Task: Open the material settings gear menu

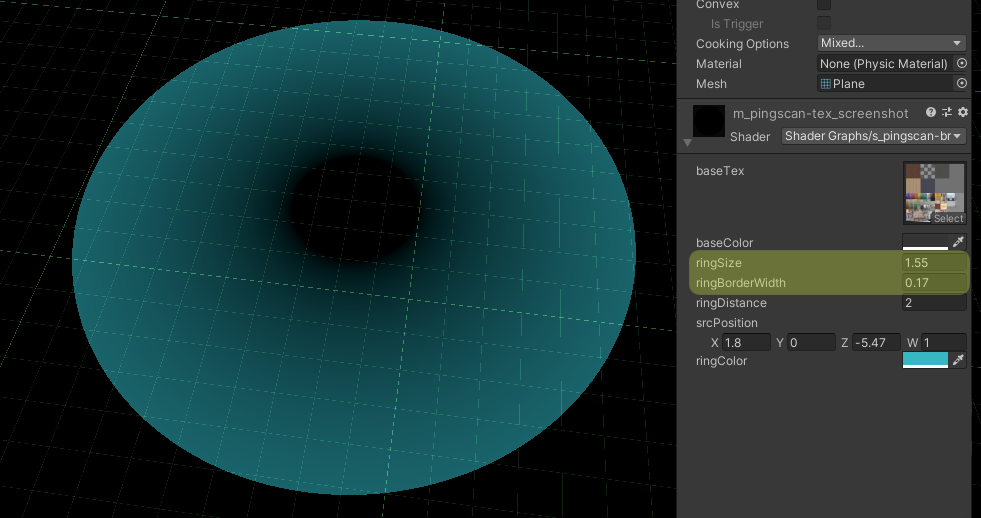Action: tap(963, 113)
